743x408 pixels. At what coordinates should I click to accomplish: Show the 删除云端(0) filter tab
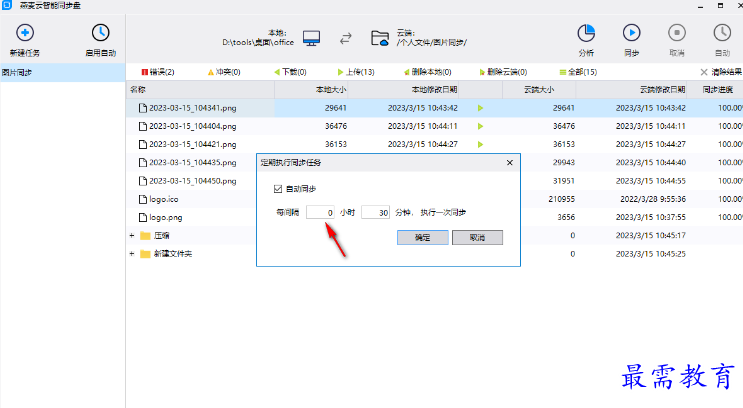click(x=503, y=72)
